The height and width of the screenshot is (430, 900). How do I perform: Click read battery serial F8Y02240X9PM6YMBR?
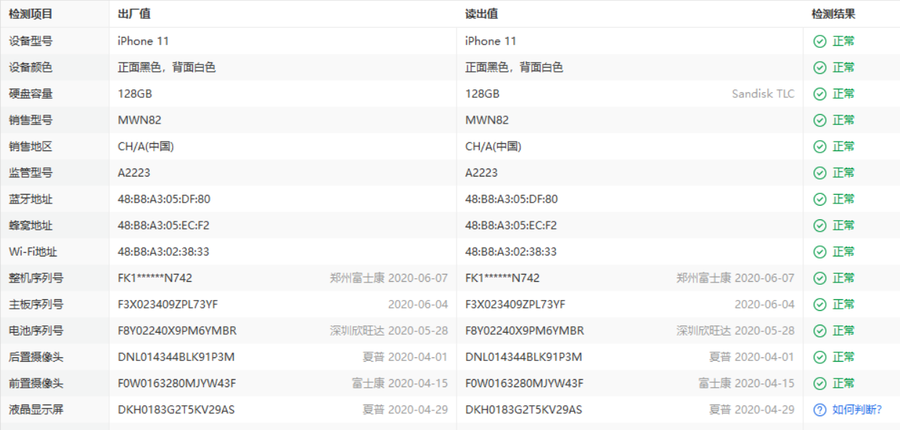(x=525, y=331)
